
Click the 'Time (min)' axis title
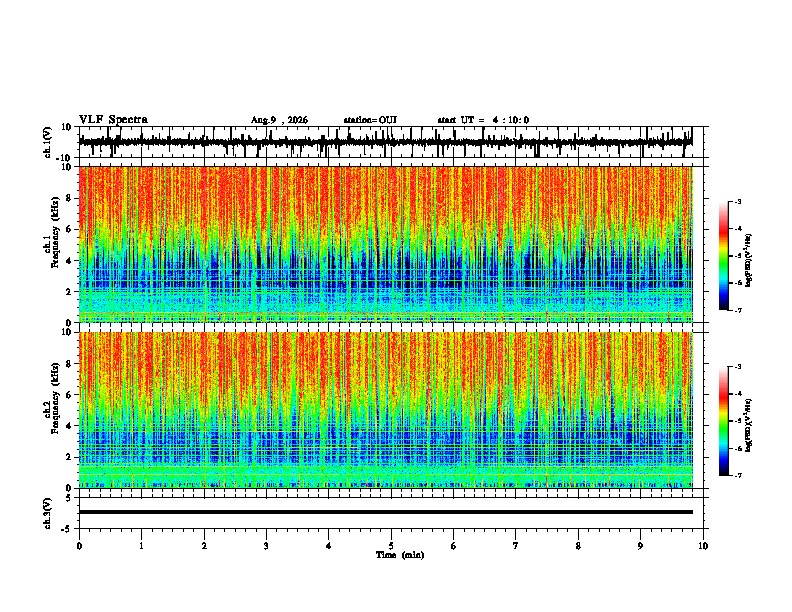[400, 555]
